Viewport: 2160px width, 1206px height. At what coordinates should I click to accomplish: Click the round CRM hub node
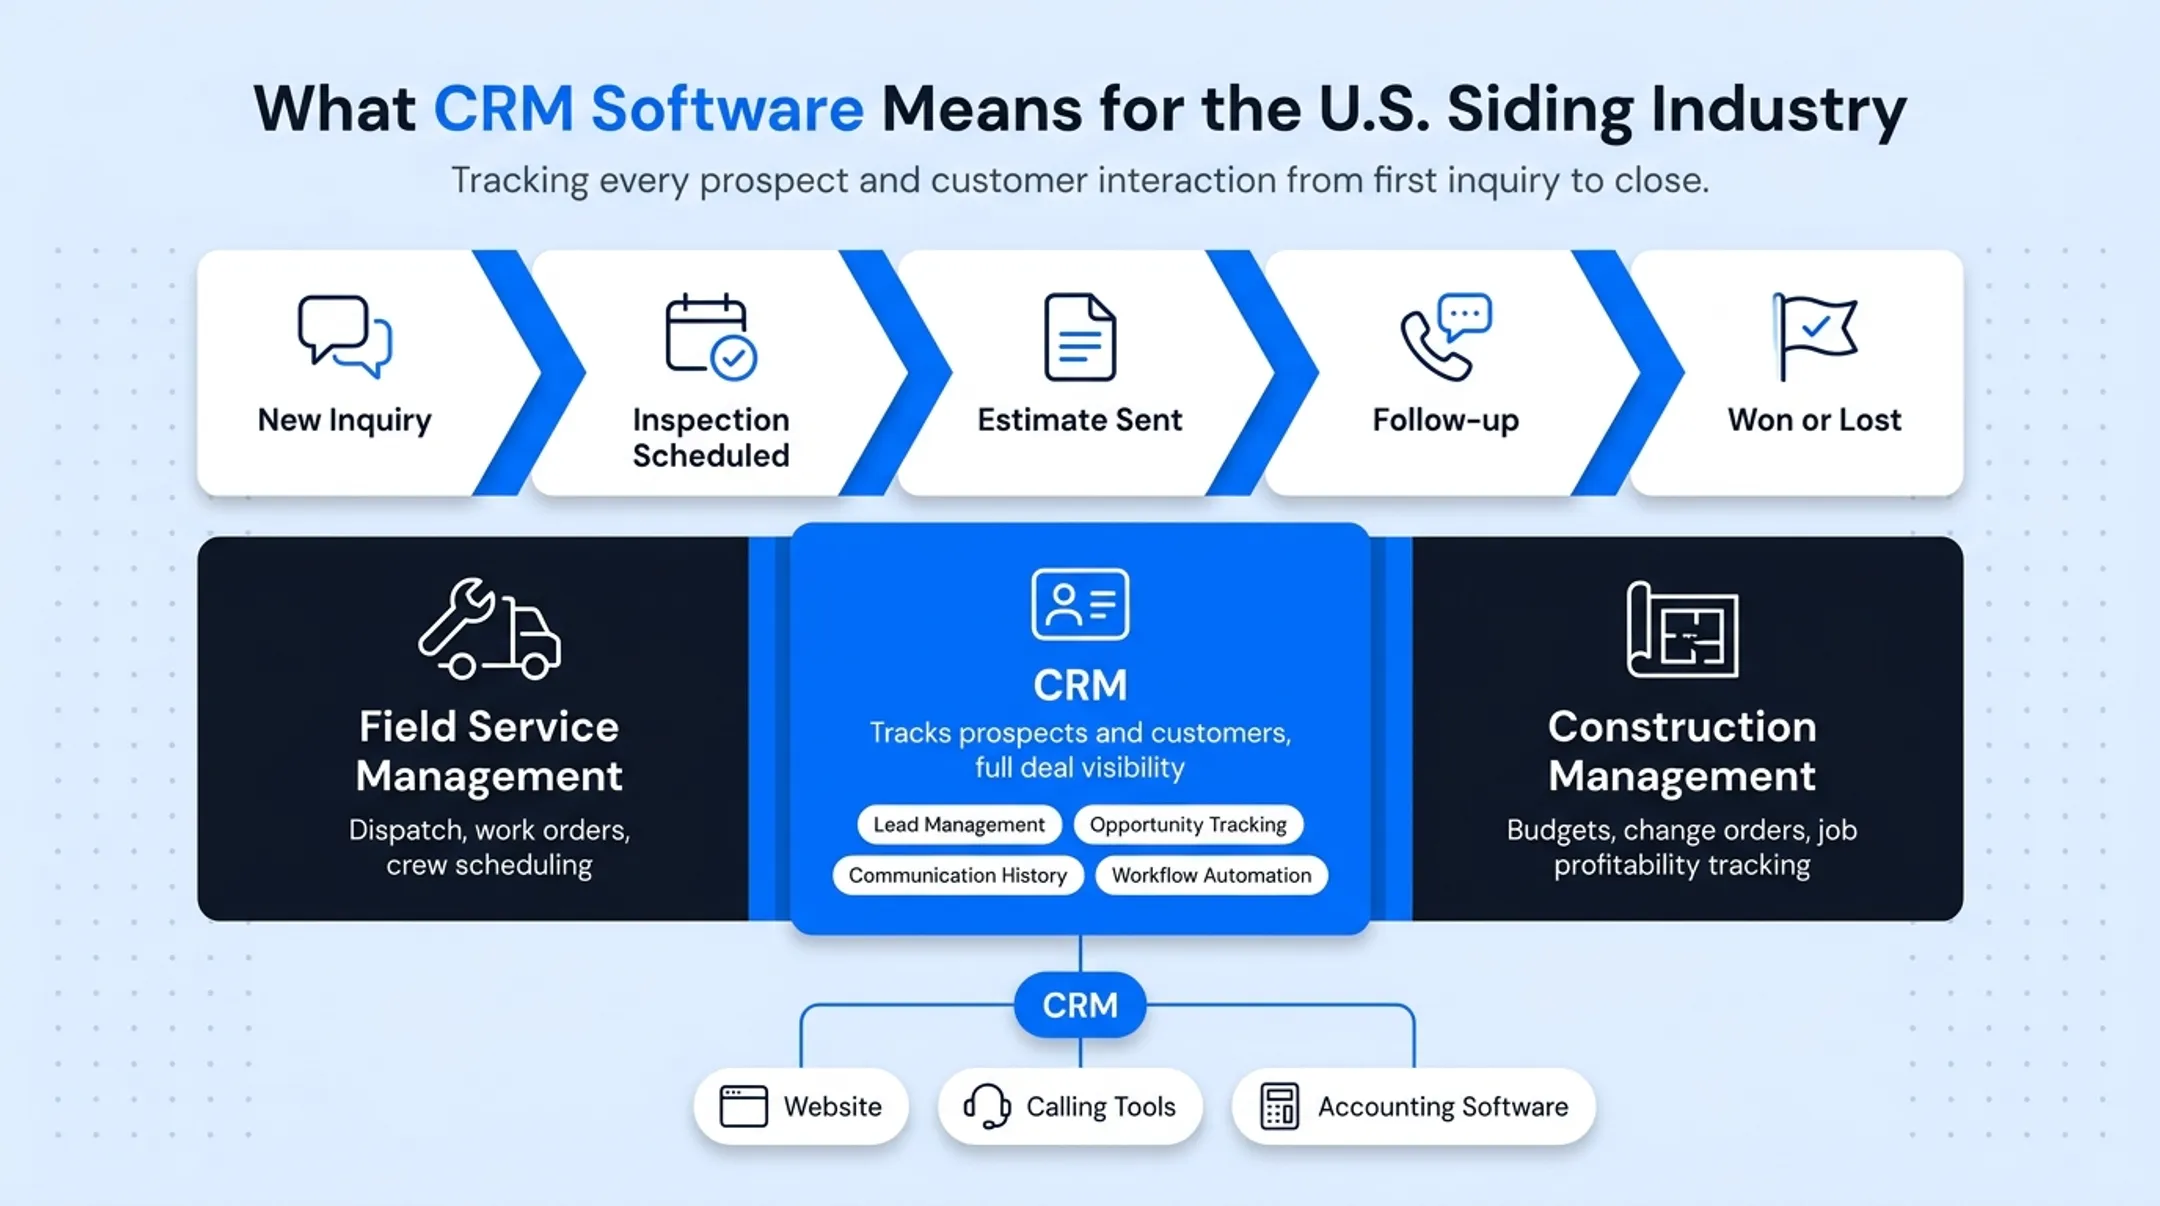tap(1080, 1004)
